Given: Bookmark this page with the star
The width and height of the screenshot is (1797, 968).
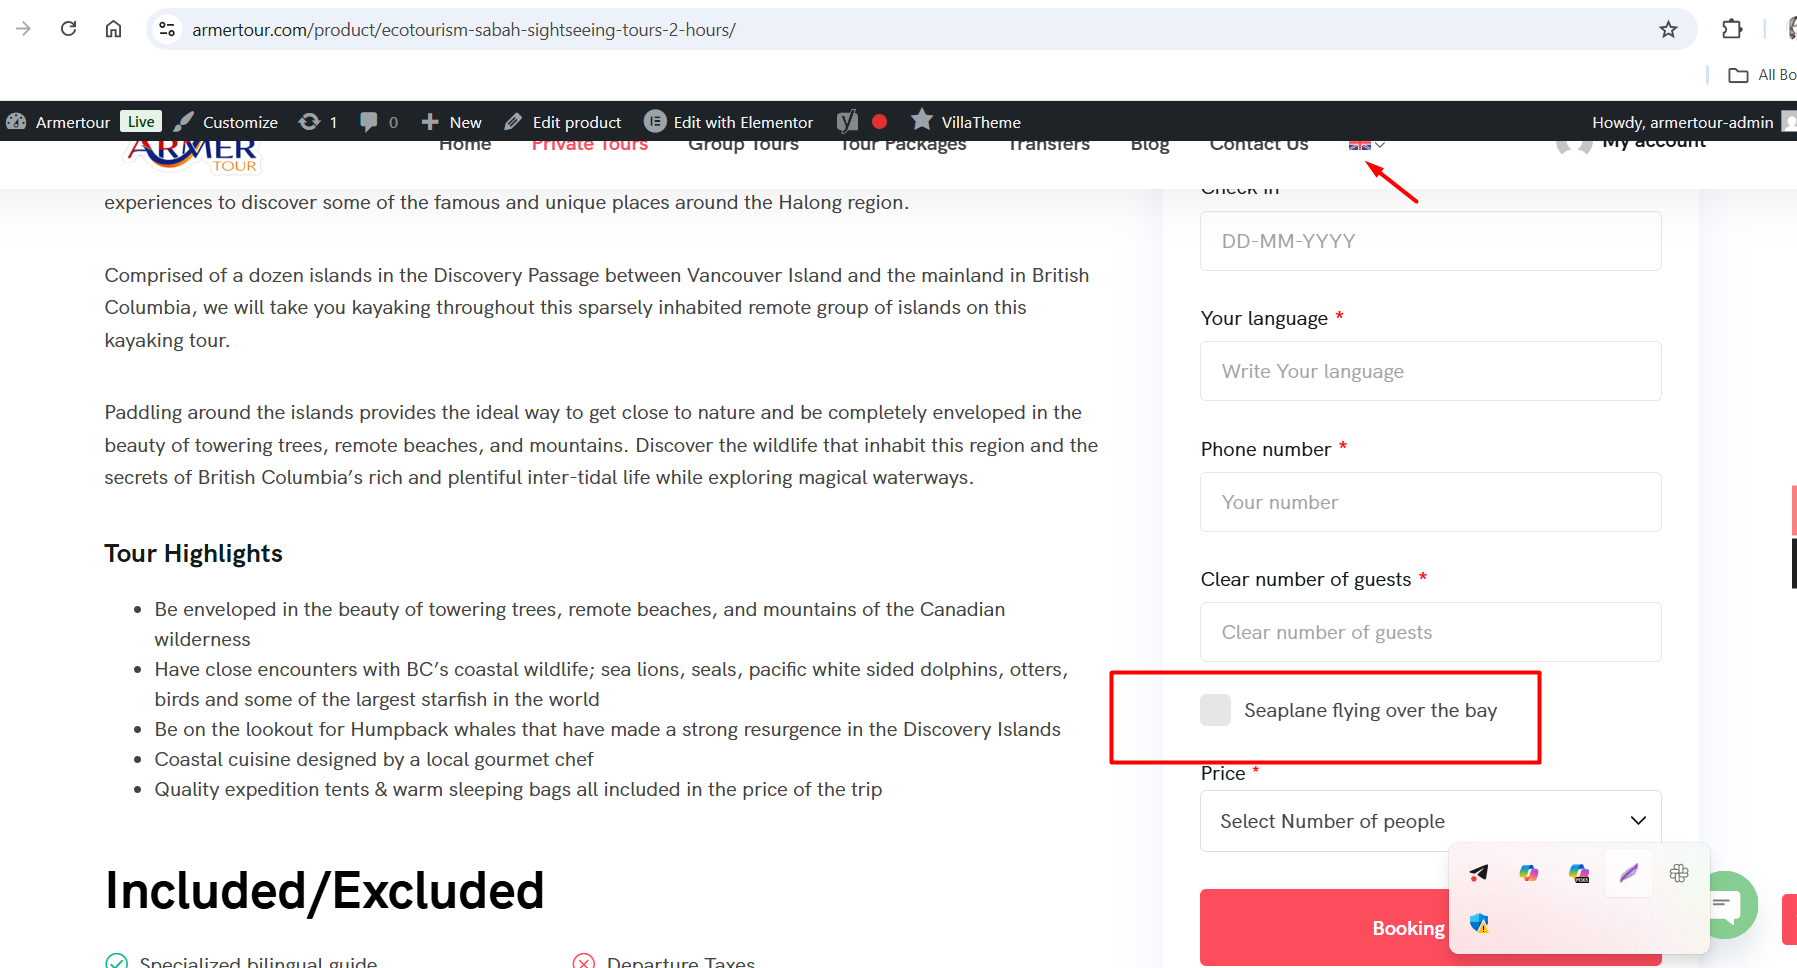Looking at the screenshot, I should pyautogui.click(x=1668, y=30).
